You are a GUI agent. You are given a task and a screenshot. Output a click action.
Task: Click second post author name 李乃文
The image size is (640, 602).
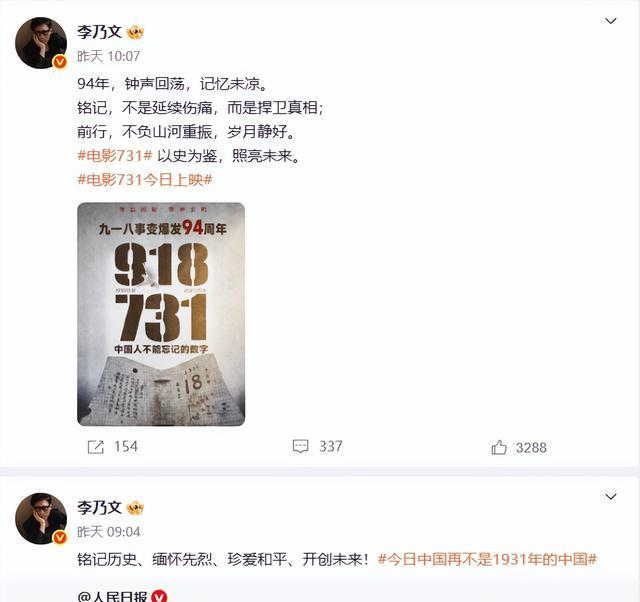tap(100, 508)
